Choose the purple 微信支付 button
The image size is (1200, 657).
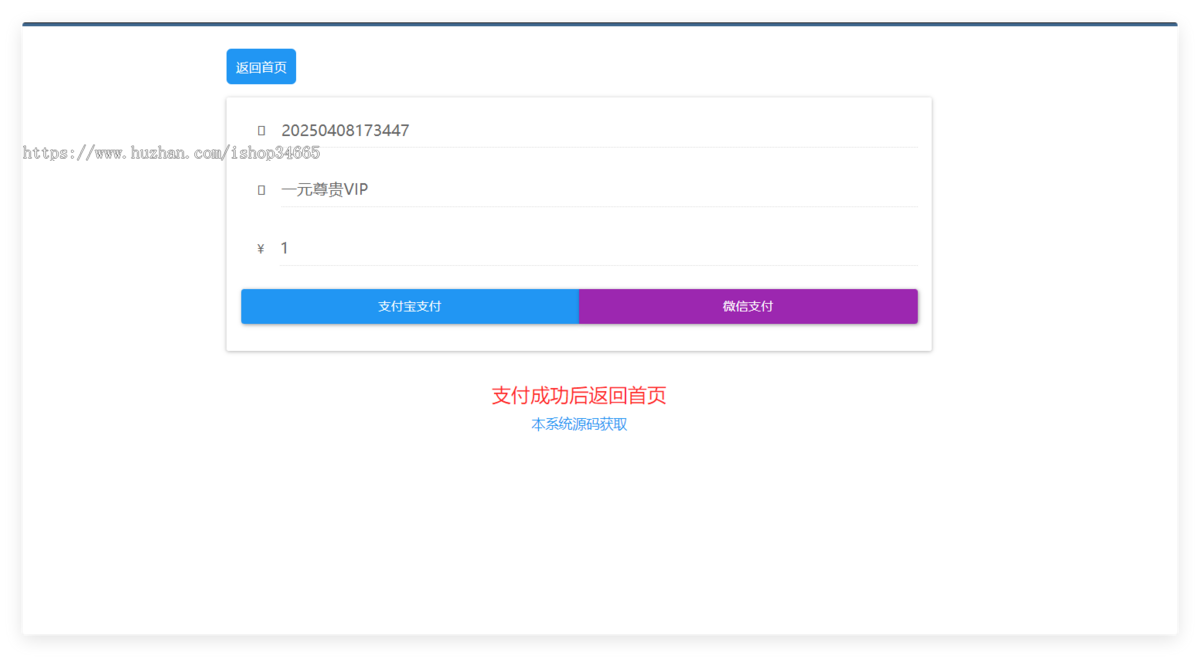pyautogui.click(x=748, y=306)
